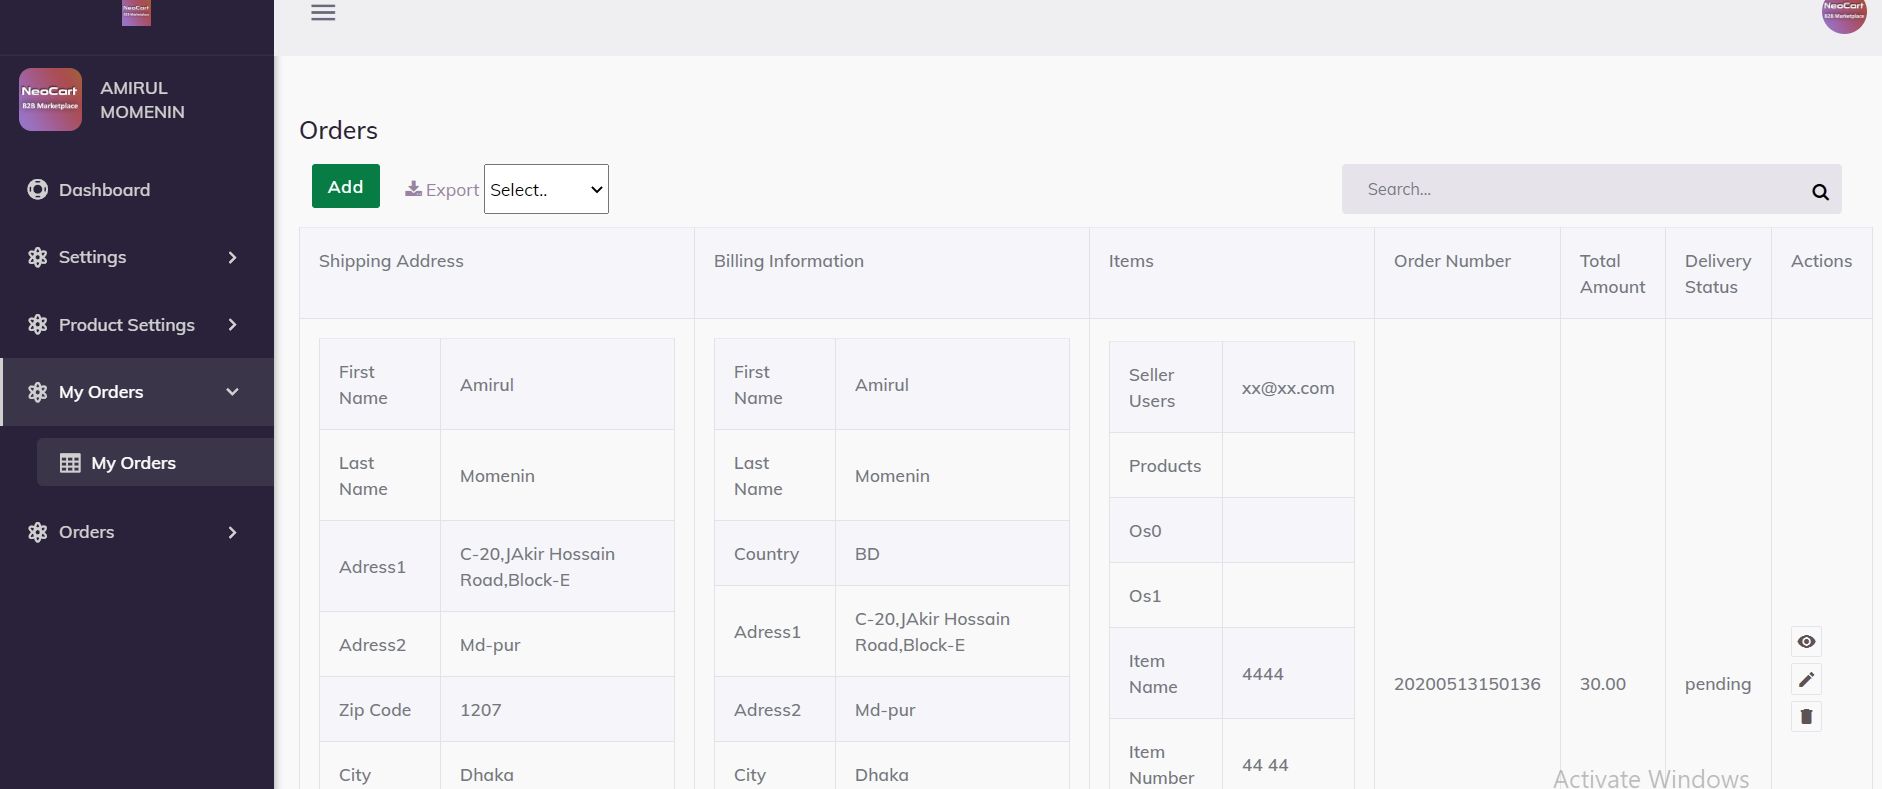The image size is (1882, 789).
Task: Click the trash delete order icon
Action: (1806, 717)
